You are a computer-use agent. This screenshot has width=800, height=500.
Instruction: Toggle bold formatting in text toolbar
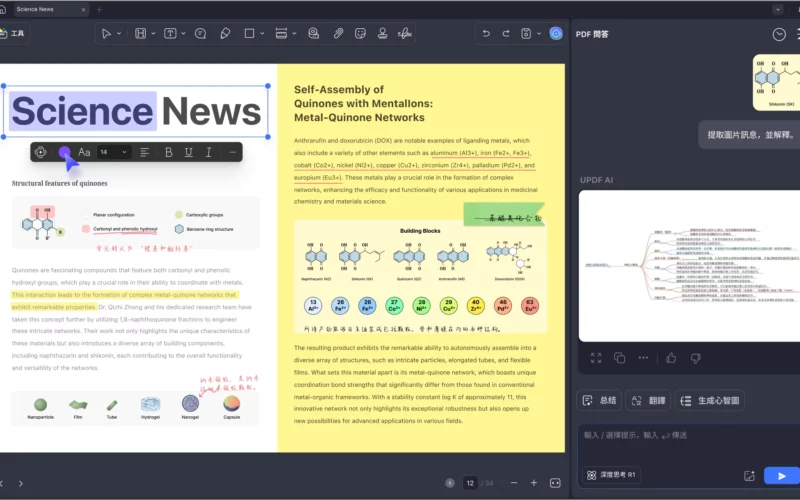168,152
